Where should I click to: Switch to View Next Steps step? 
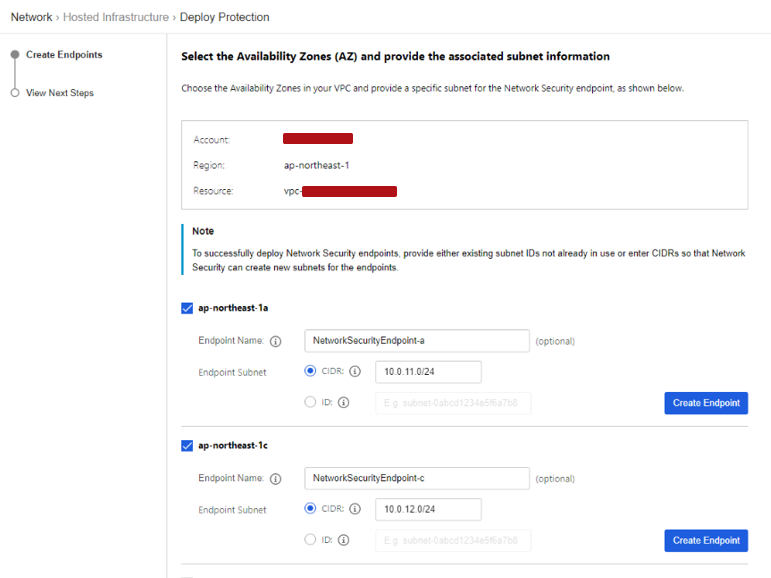tap(60, 93)
